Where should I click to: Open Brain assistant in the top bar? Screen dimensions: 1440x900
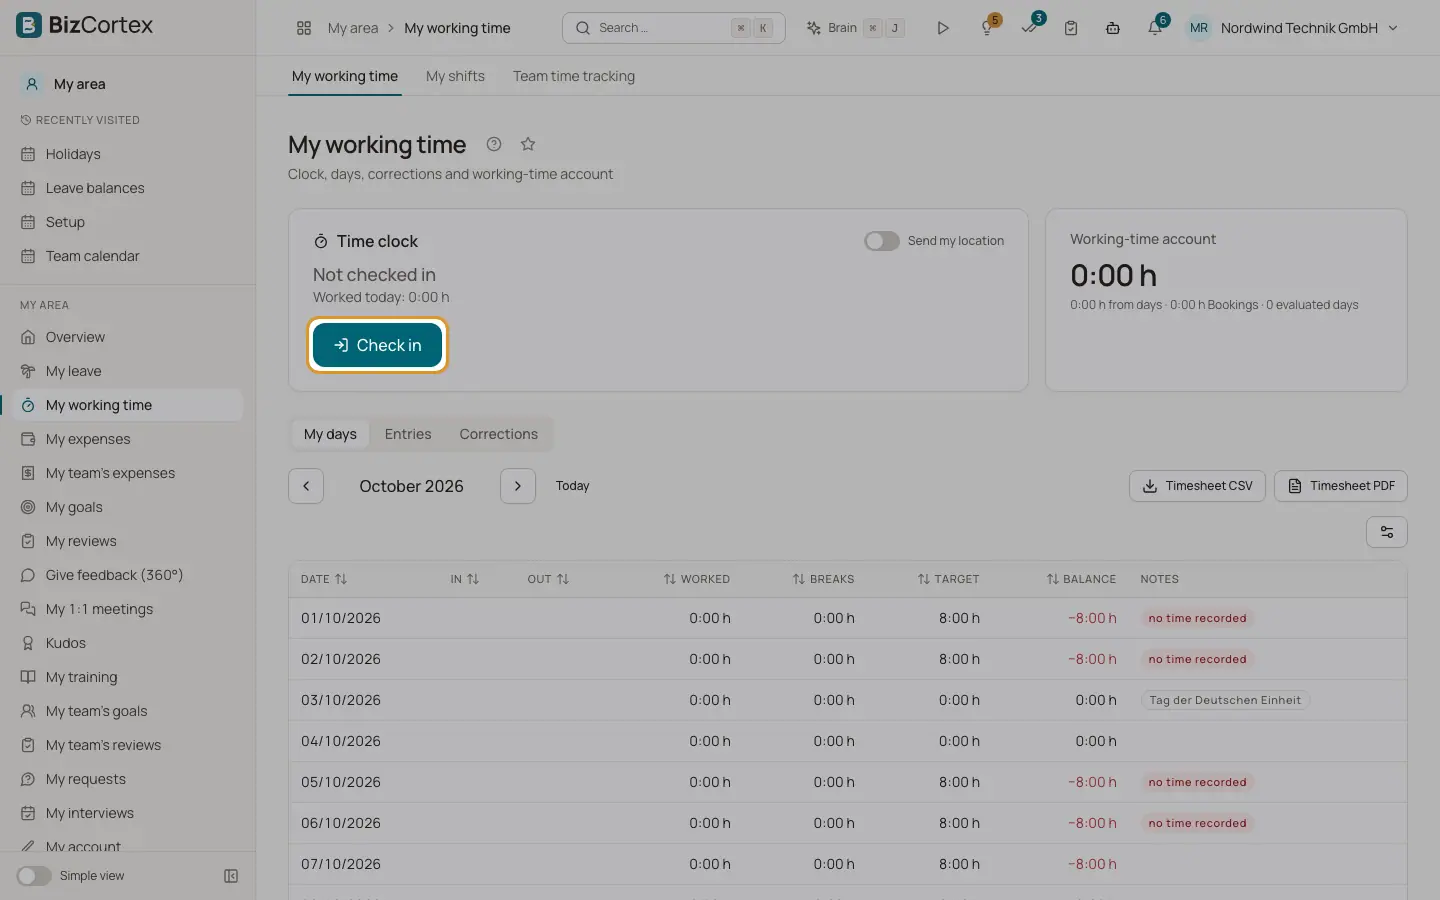(x=856, y=28)
